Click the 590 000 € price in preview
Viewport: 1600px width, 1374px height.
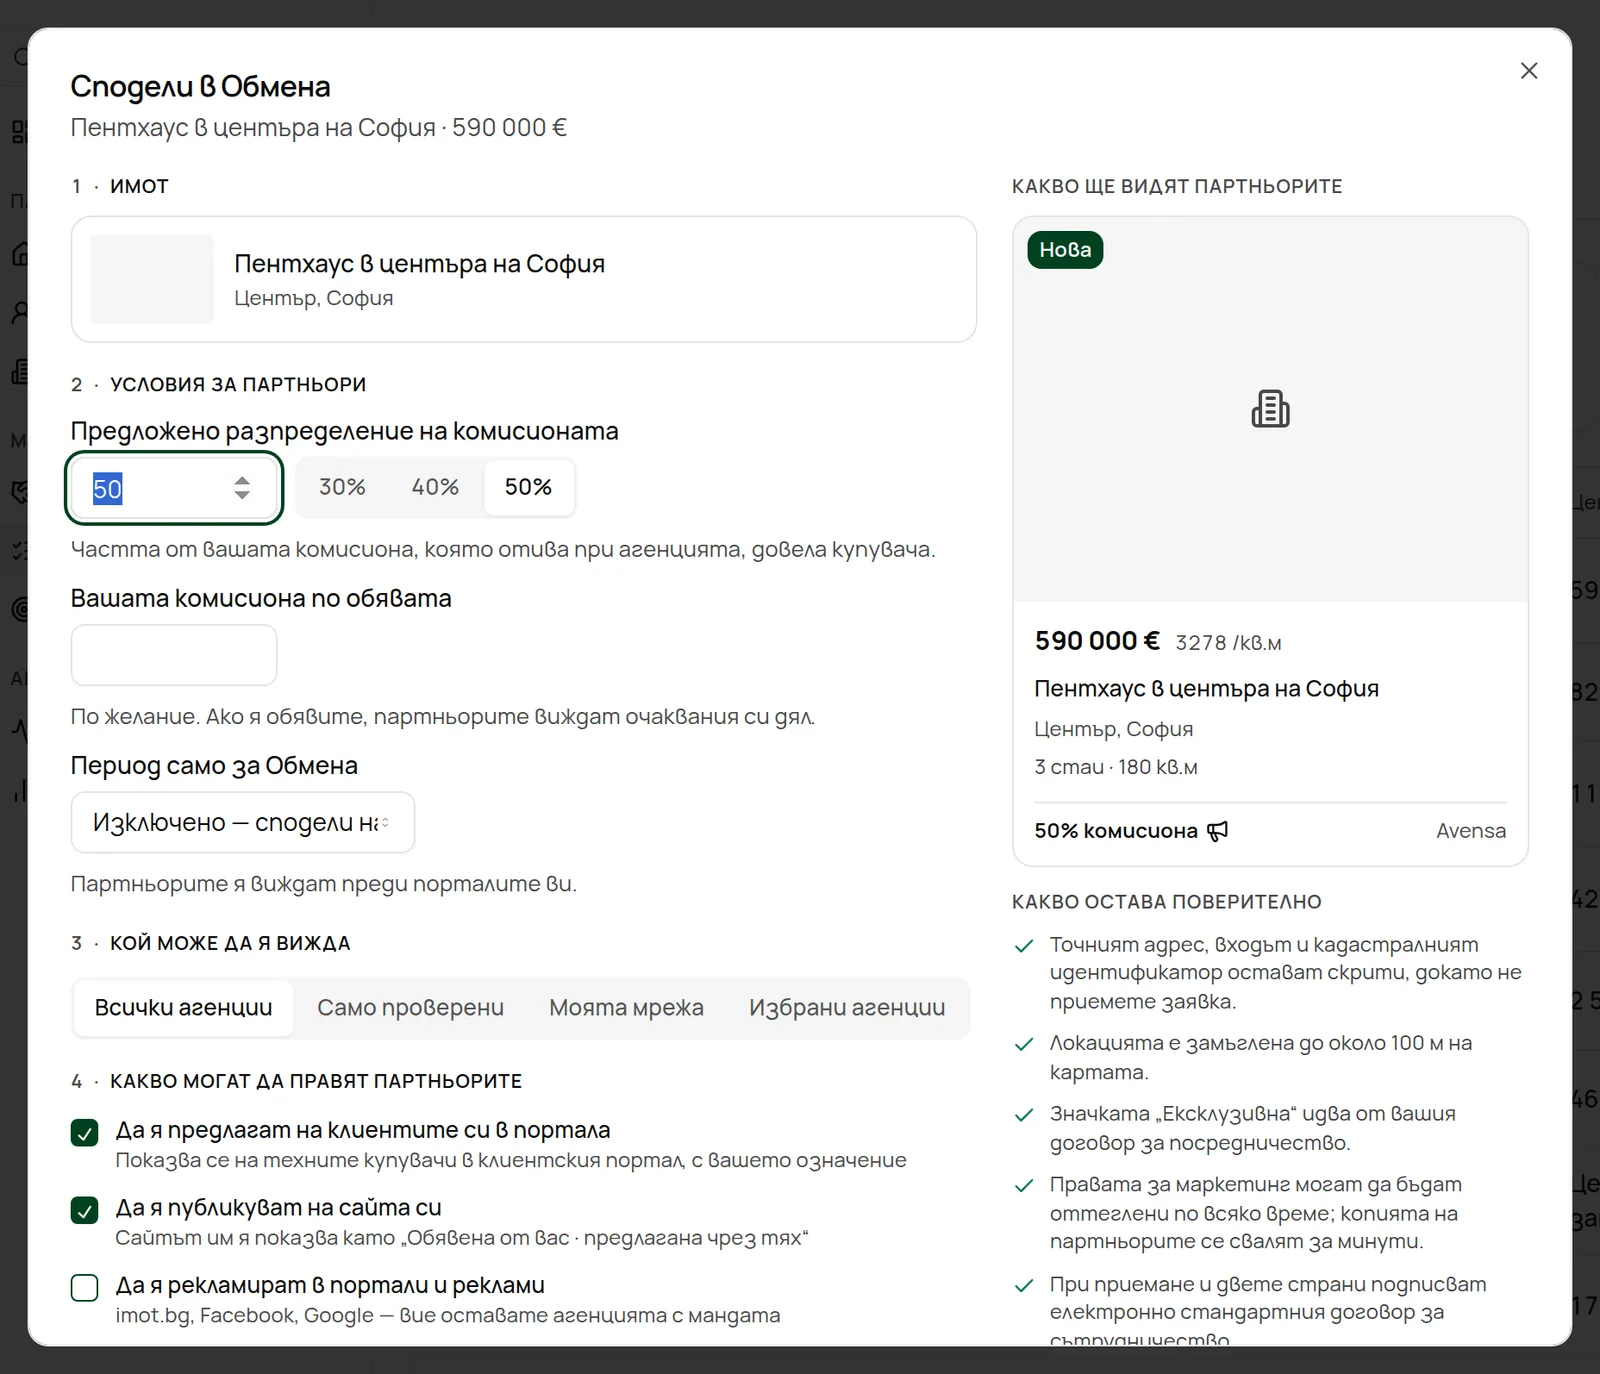(x=1097, y=641)
